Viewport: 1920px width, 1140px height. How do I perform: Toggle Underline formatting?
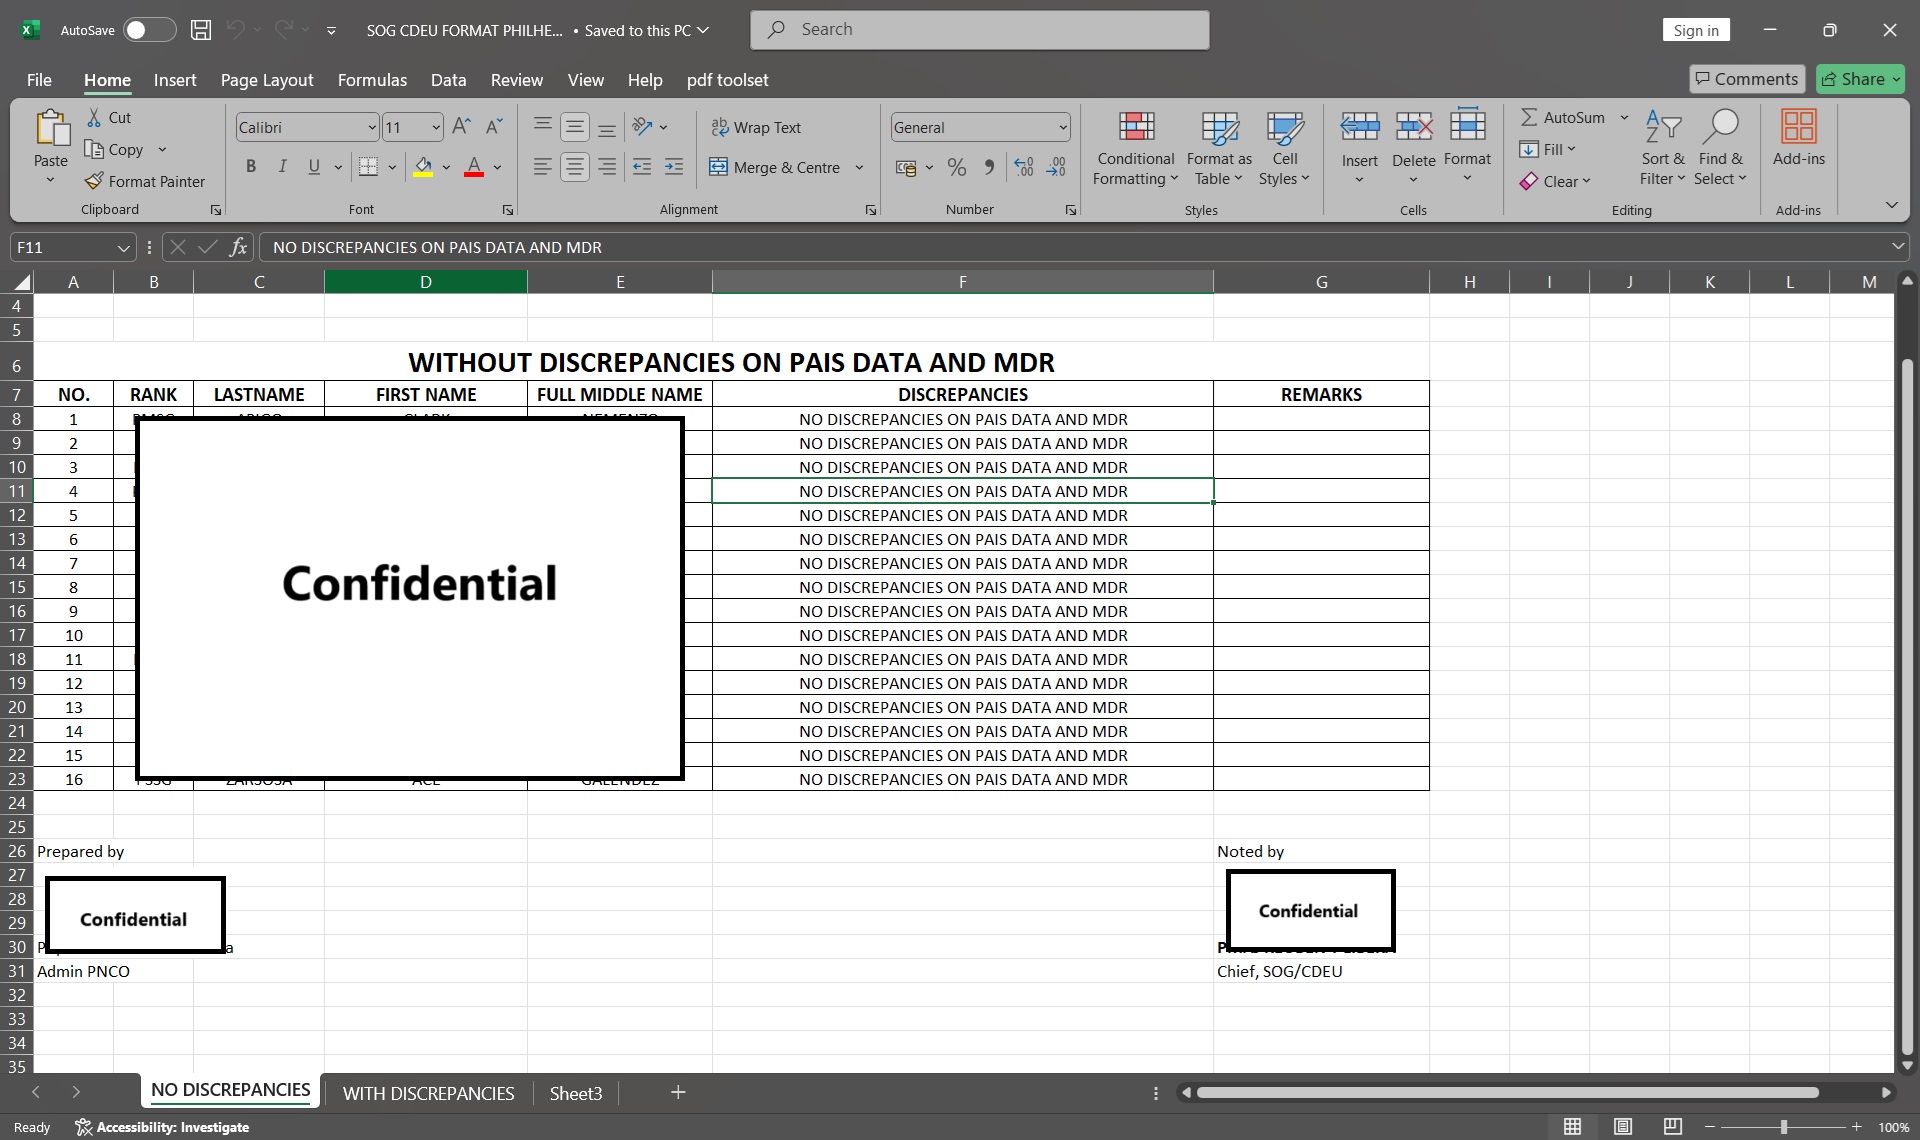pos(314,167)
